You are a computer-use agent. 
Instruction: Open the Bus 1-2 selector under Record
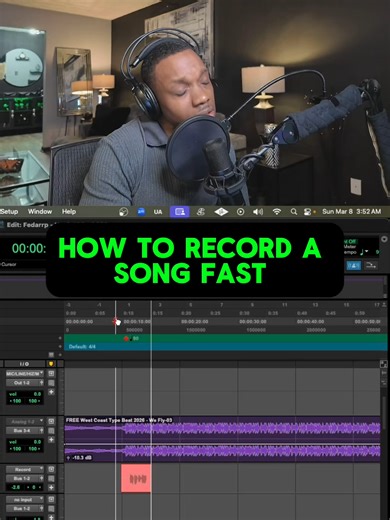(25, 478)
